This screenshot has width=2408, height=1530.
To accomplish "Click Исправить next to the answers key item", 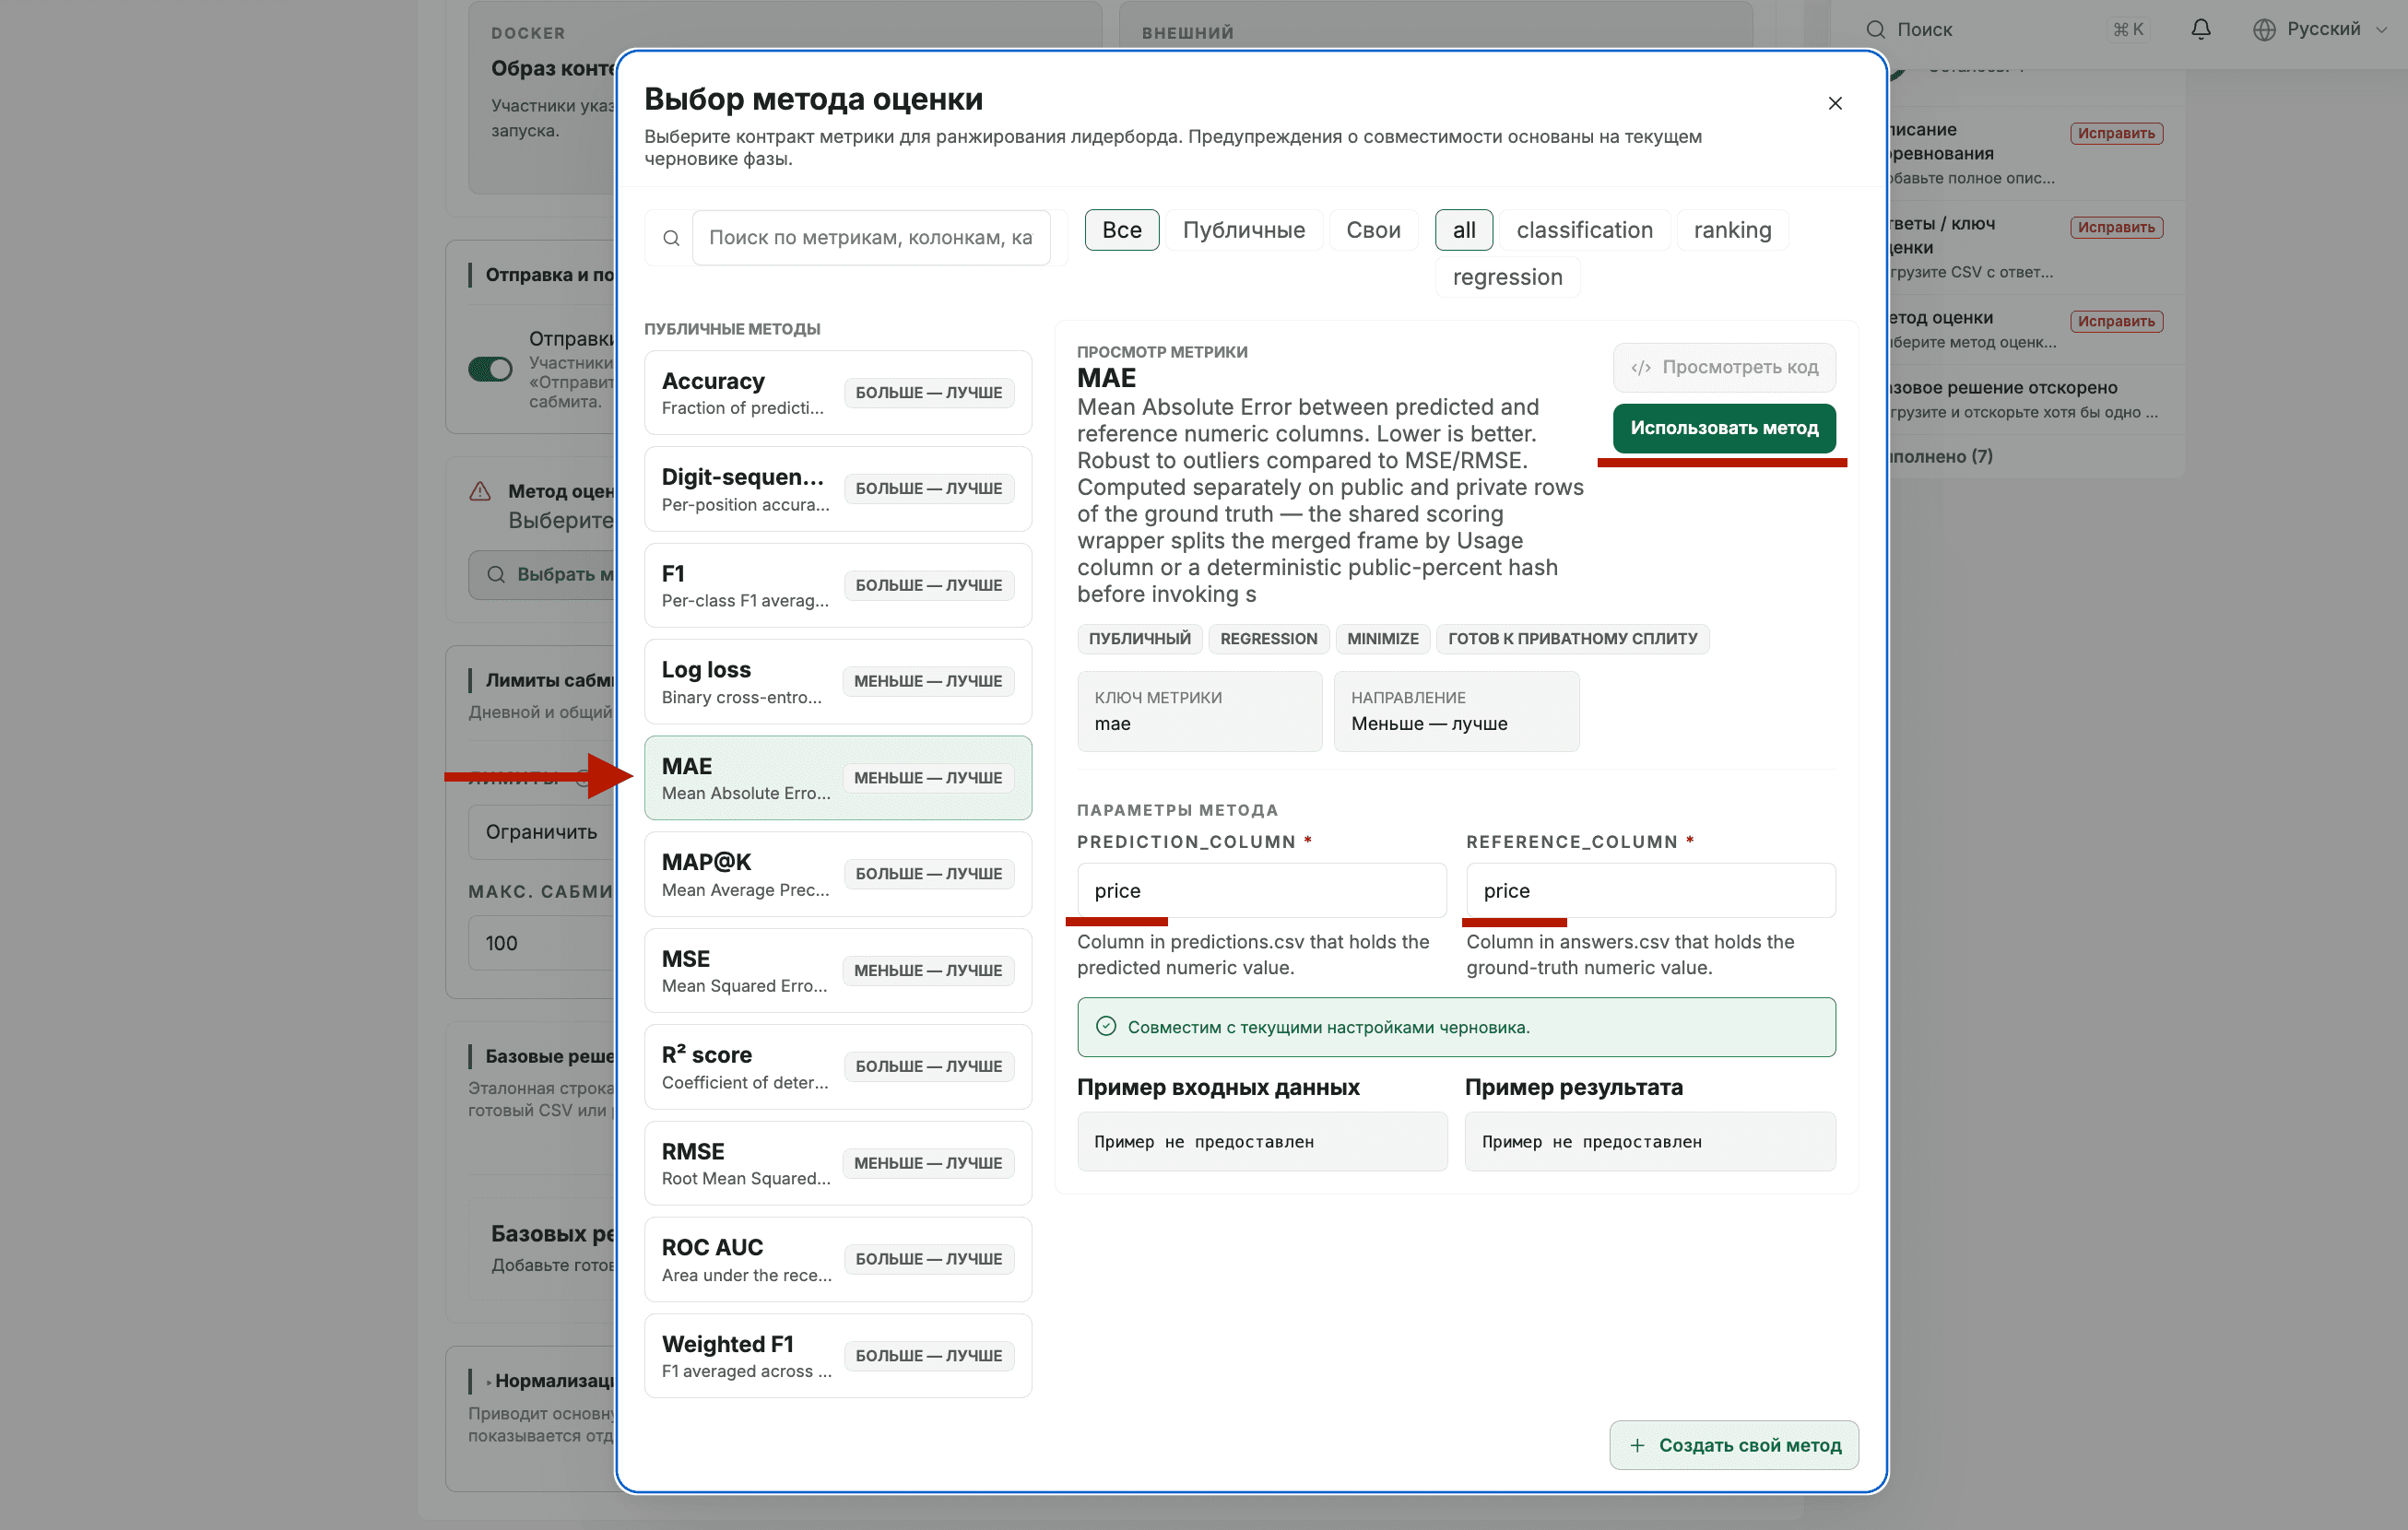I will pos(2116,227).
